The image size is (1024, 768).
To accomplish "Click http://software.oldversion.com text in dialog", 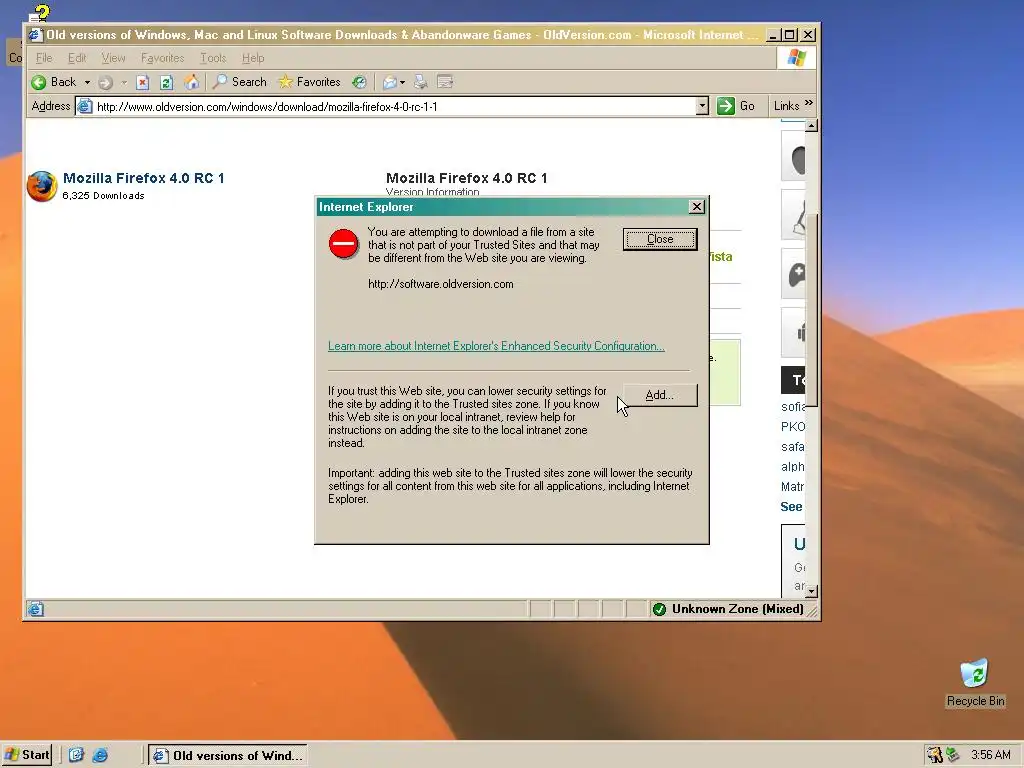I will pos(441,284).
